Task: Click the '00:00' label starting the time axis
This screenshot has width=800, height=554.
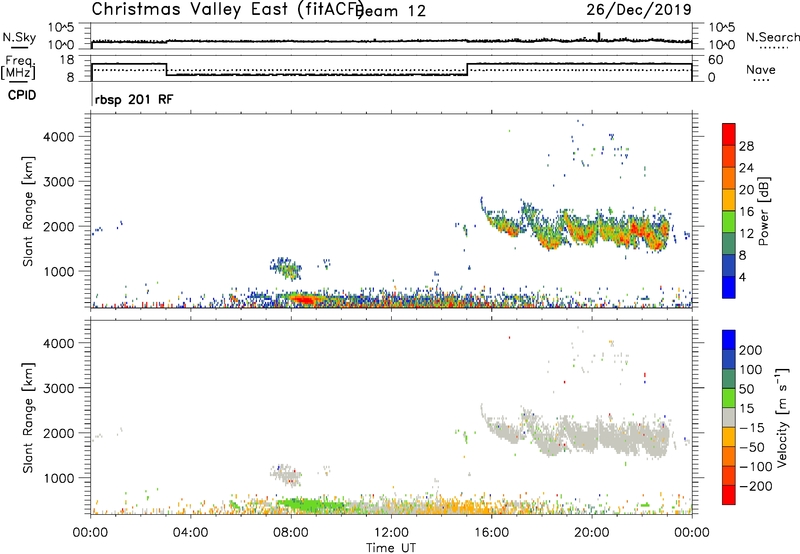Action: [x=90, y=533]
